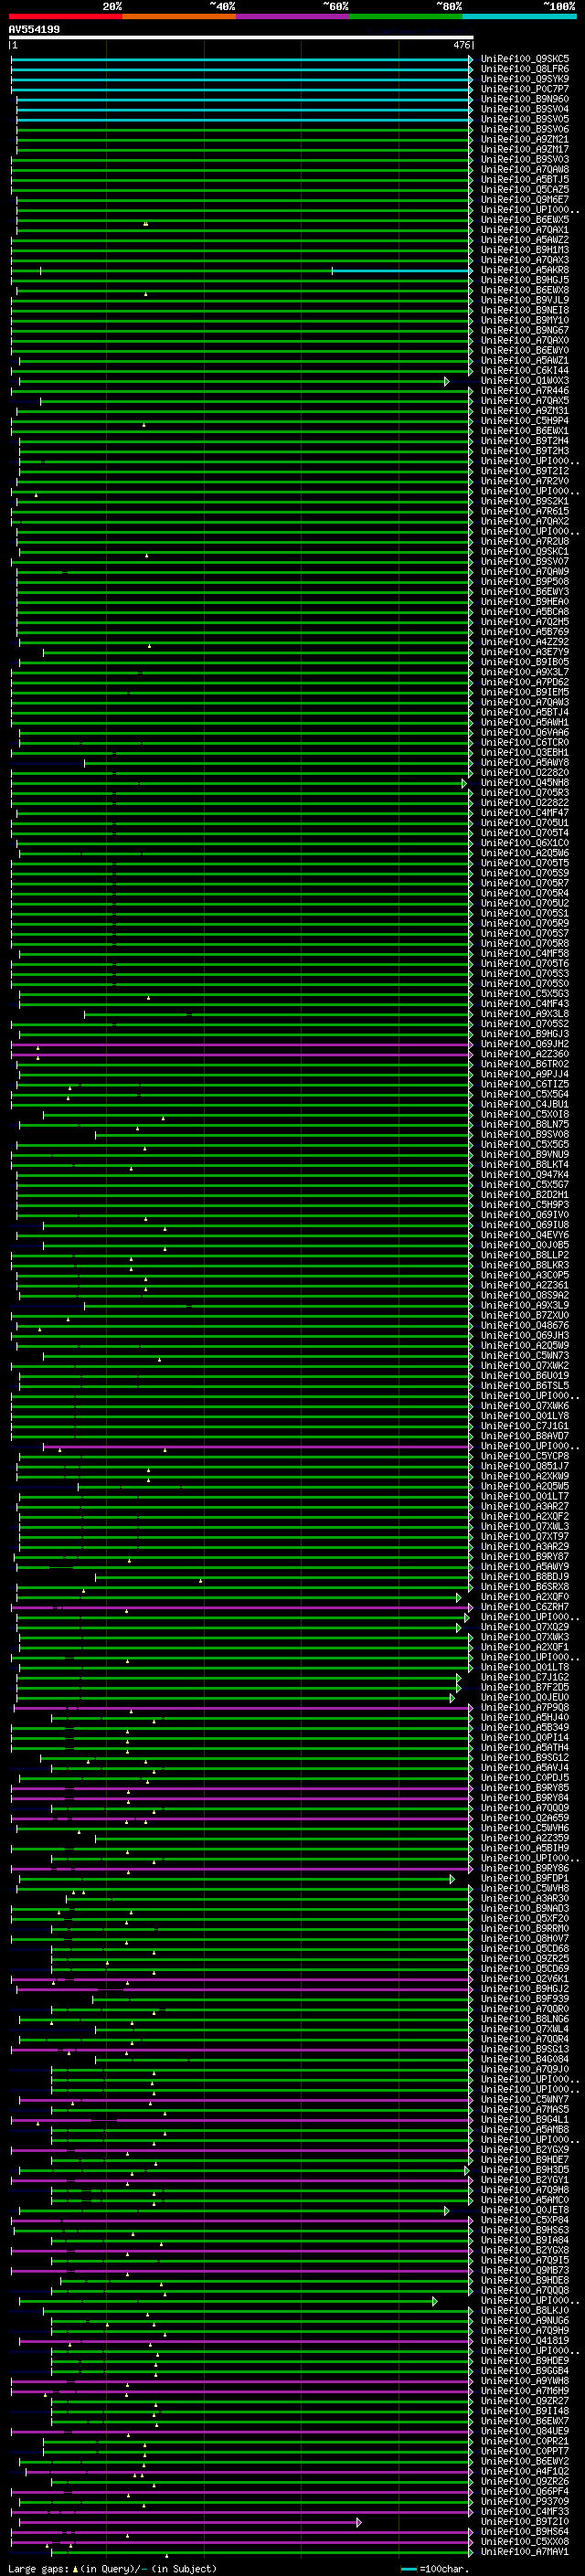This screenshot has height=2576, width=585.
Task: Select UniRef100_B6TSL5 label
Action: (x=525, y=1385)
